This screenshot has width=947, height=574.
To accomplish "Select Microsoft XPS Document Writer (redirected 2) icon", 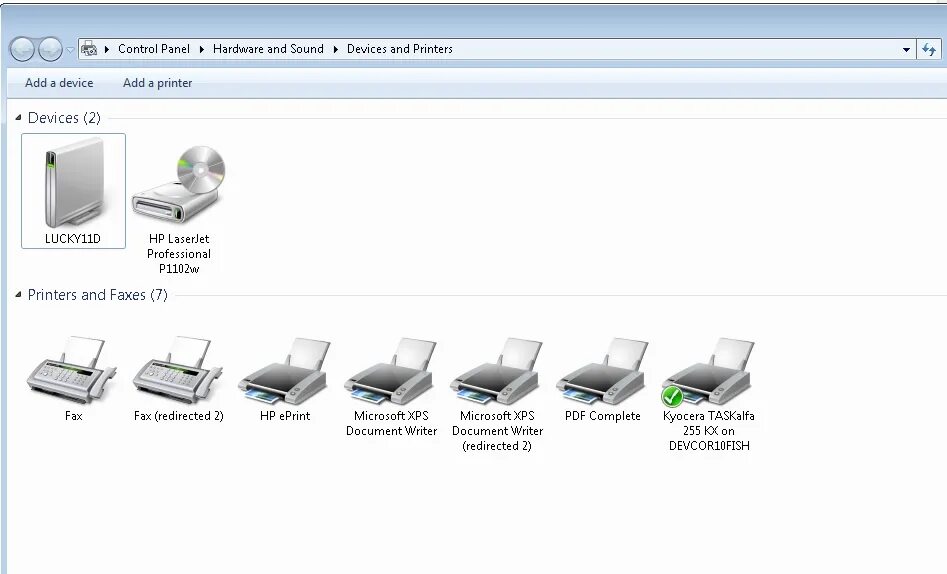I will (x=496, y=370).
